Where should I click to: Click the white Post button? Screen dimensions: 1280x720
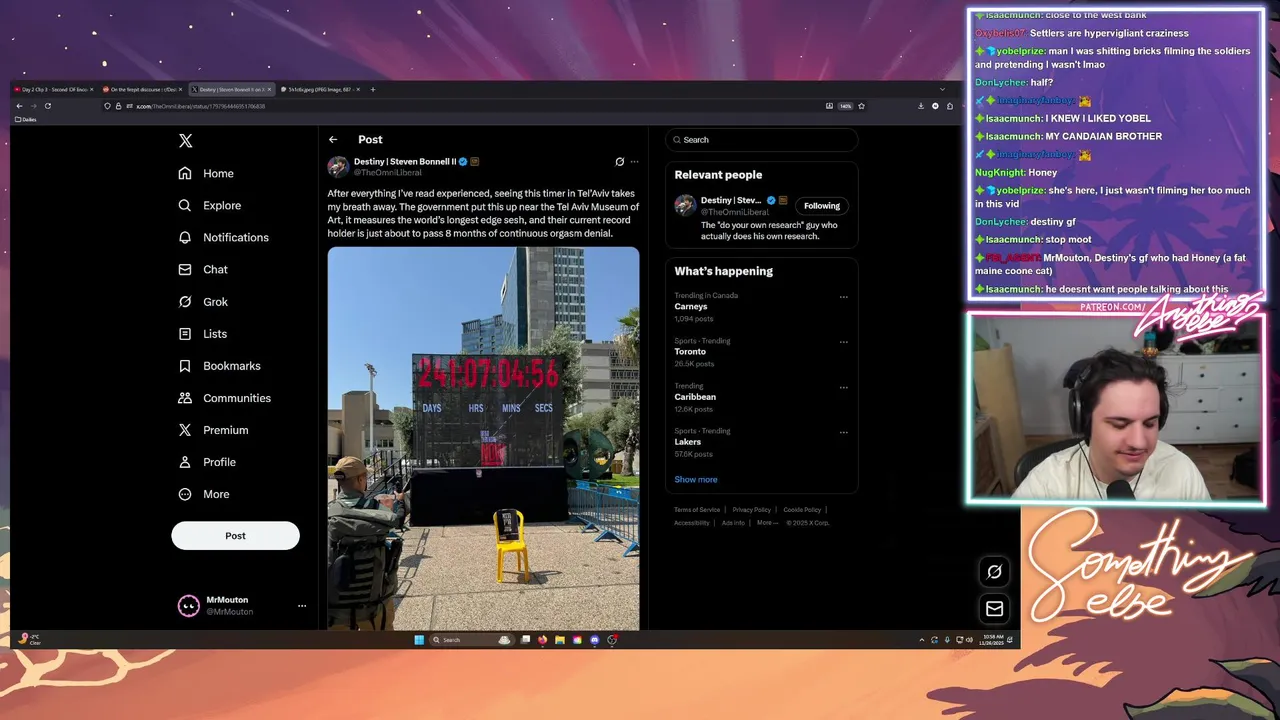pos(235,535)
